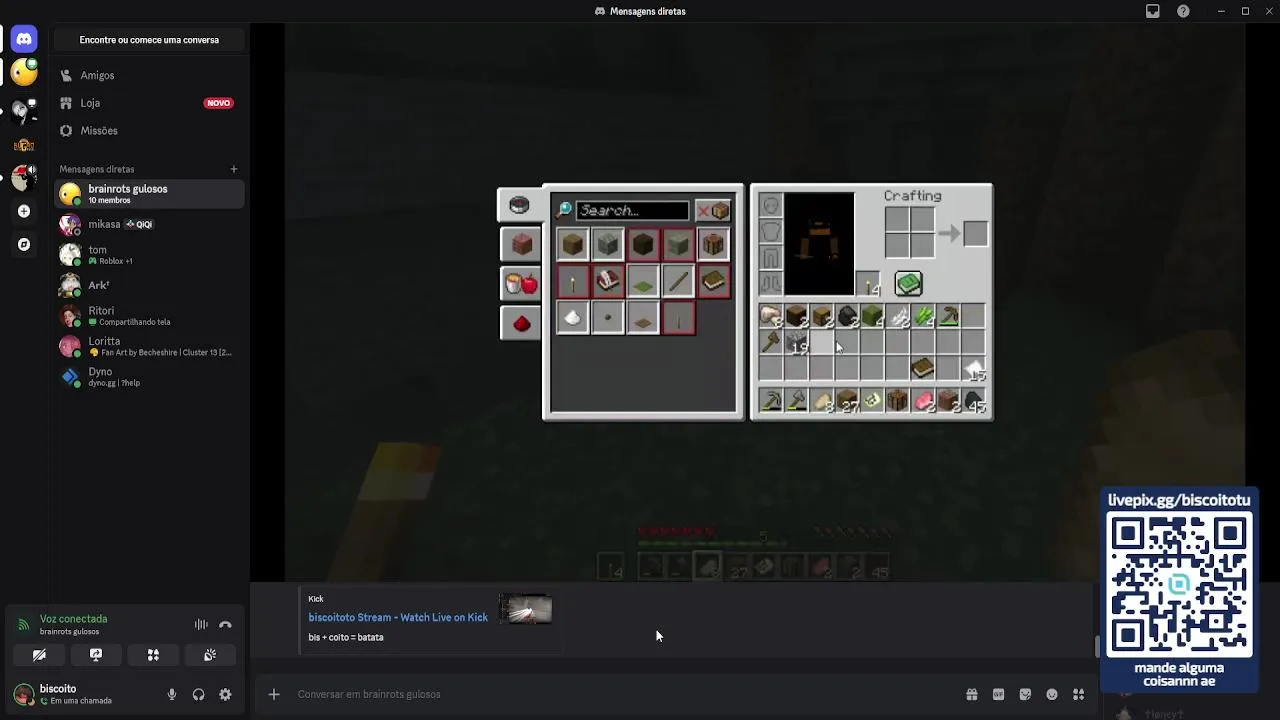Open mikasa direct message
Image resolution: width=1280 pixels, height=720 pixels.
coord(149,224)
